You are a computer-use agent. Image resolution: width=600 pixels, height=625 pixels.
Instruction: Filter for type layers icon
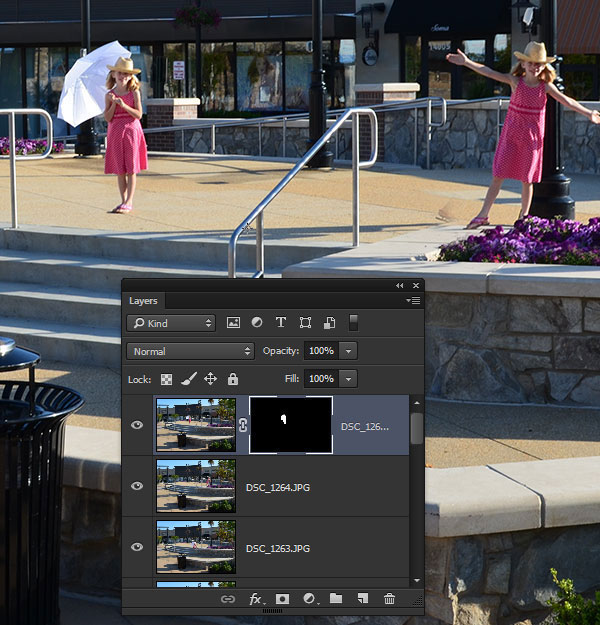coord(281,322)
